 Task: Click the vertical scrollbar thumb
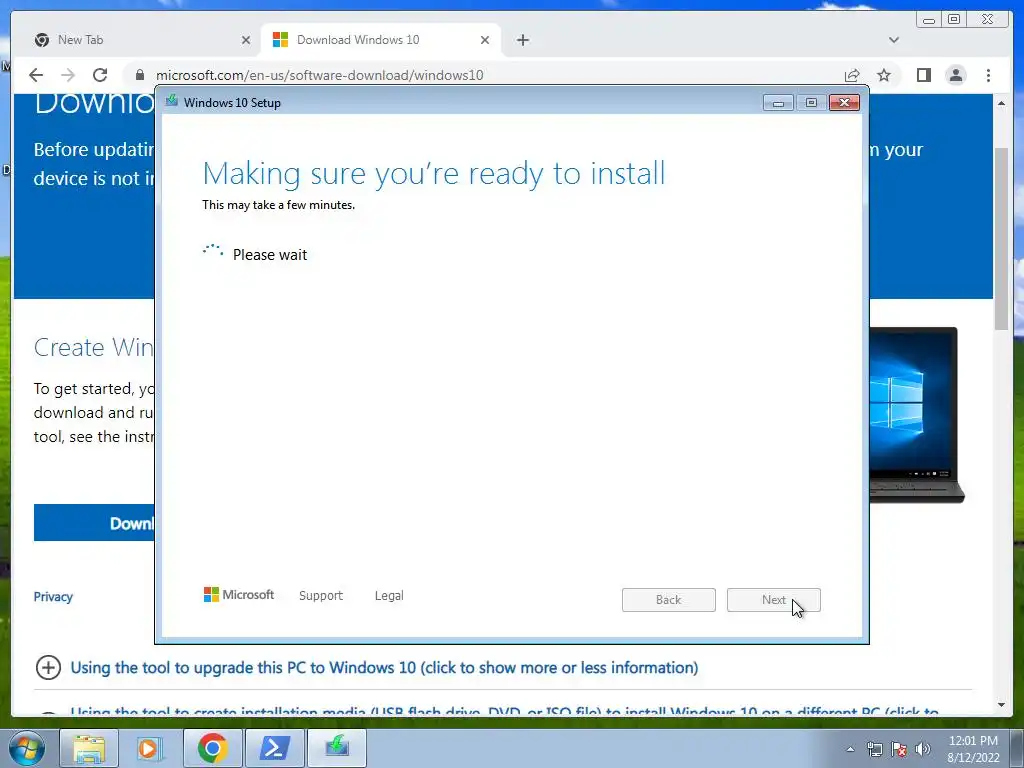pyautogui.click(x=1002, y=238)
